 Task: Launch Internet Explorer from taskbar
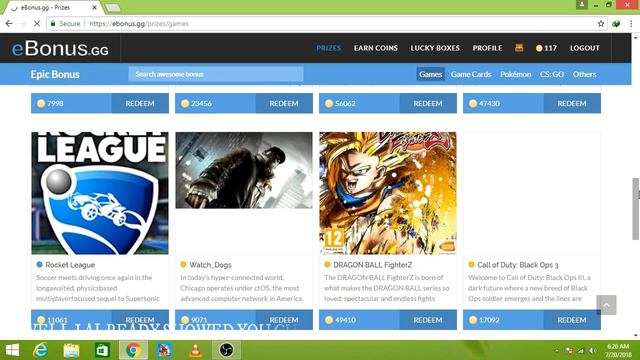tap(40, 350)
